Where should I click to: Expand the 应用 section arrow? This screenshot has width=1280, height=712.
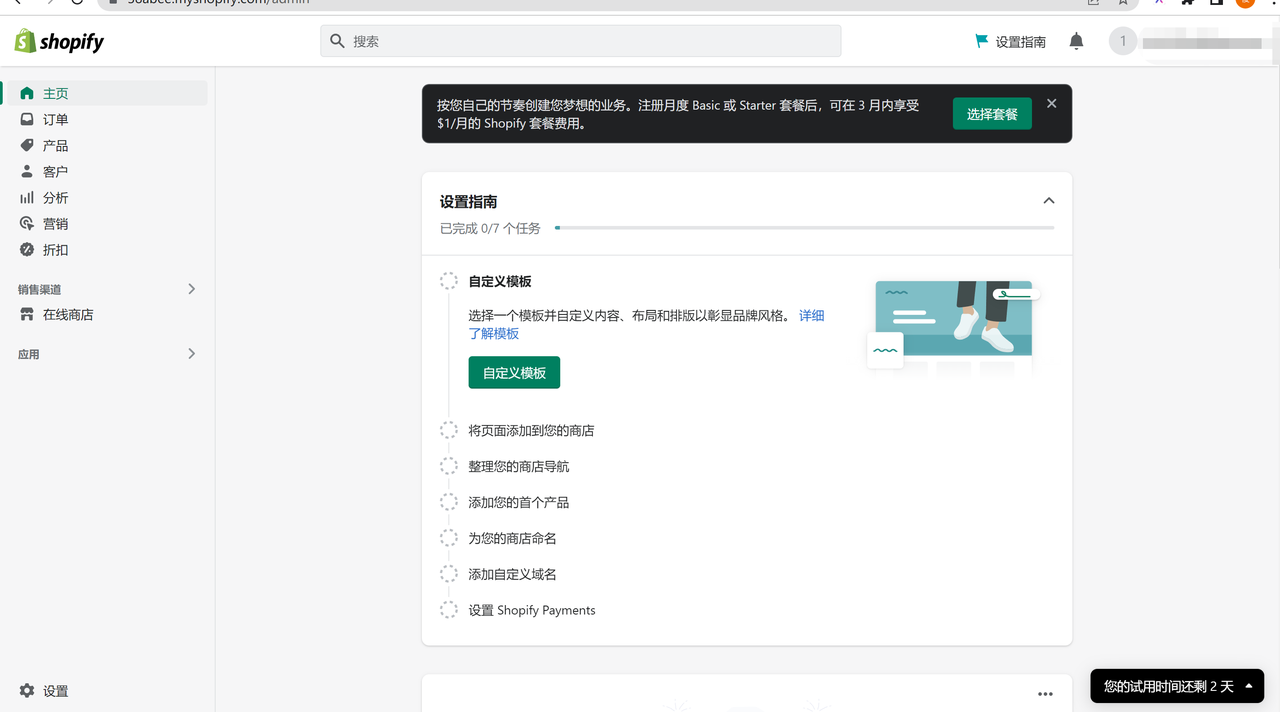pos(192,354)
